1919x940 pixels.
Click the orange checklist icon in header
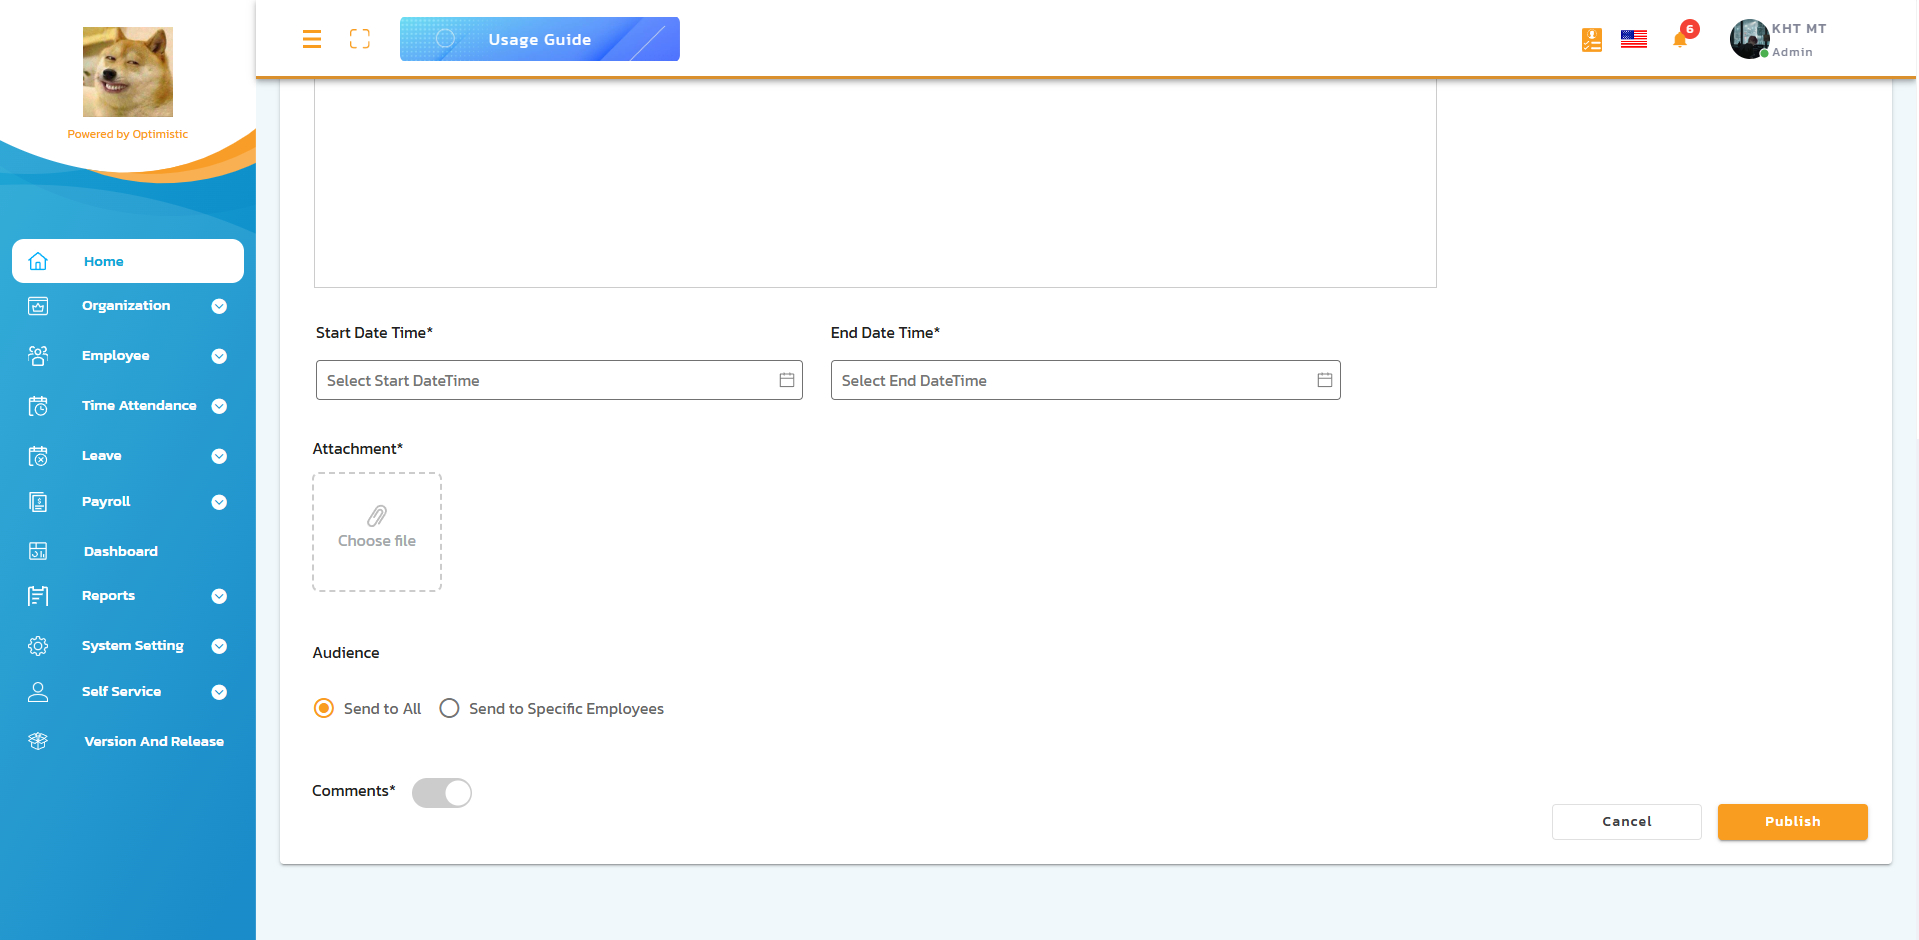[x=1592, y=40]
